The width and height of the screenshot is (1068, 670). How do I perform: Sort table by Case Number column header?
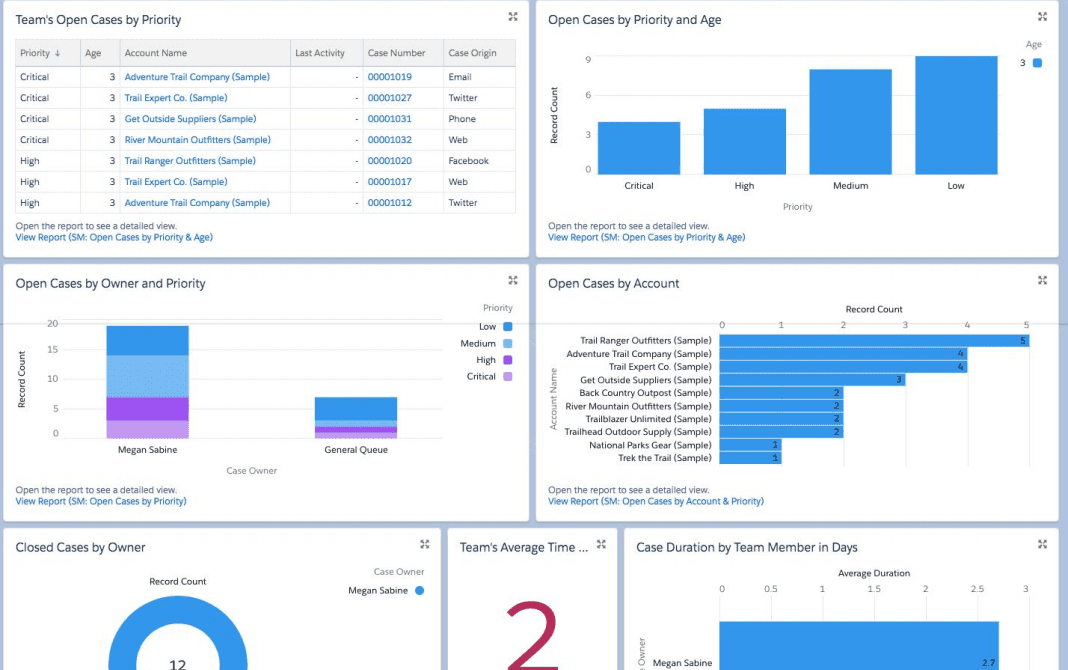click(396, 53)
